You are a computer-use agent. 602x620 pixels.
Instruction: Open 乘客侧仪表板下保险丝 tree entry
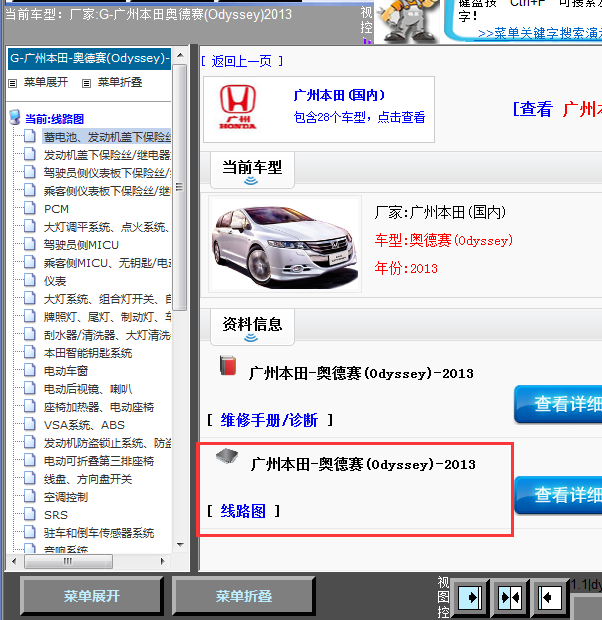coord(107,191)
